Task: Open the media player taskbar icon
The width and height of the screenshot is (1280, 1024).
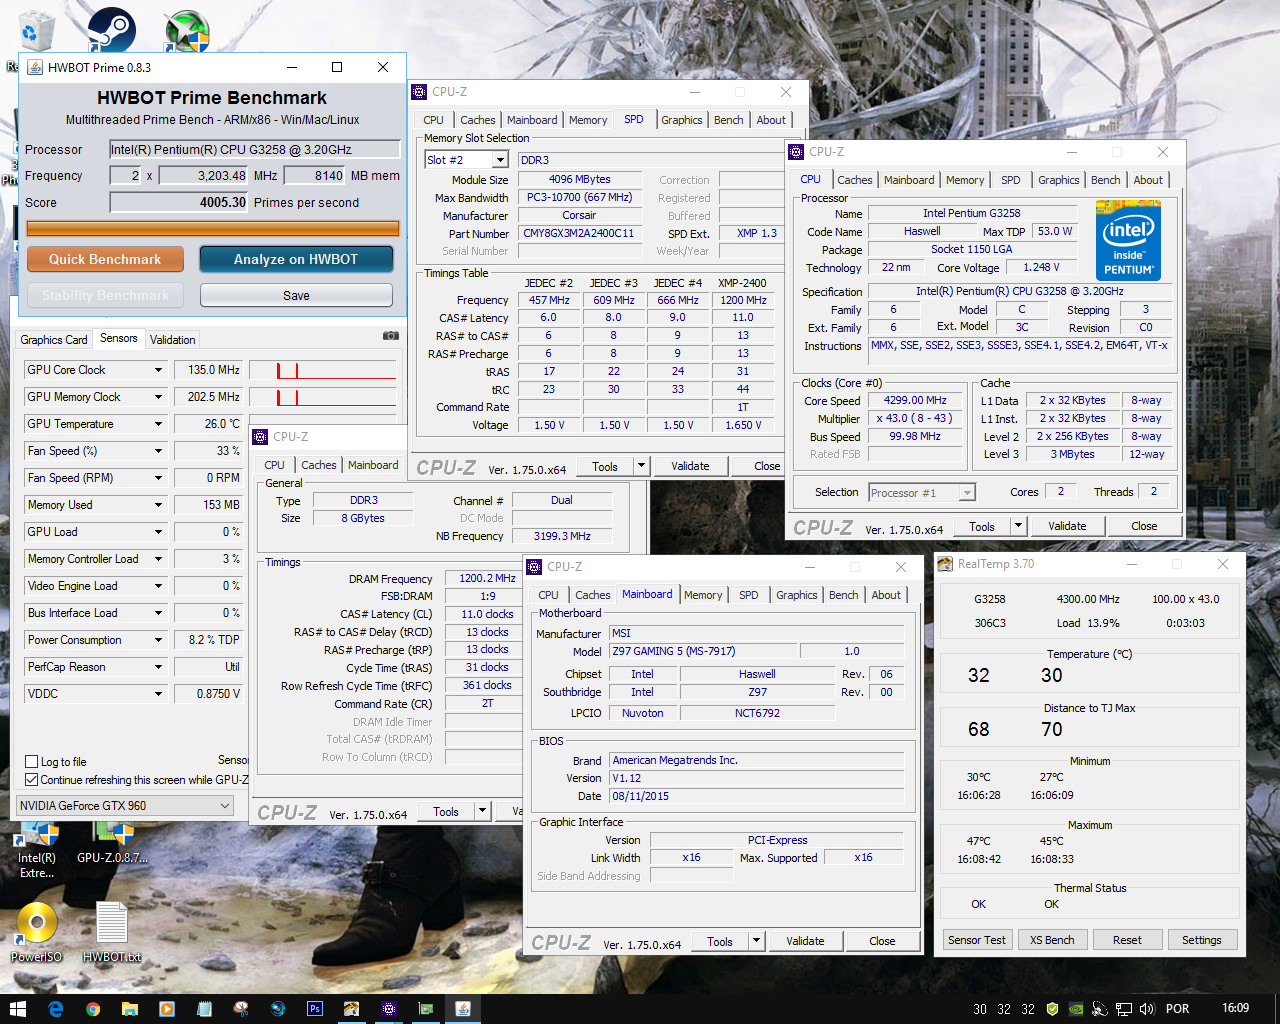Action: (x=167, y=1009)
